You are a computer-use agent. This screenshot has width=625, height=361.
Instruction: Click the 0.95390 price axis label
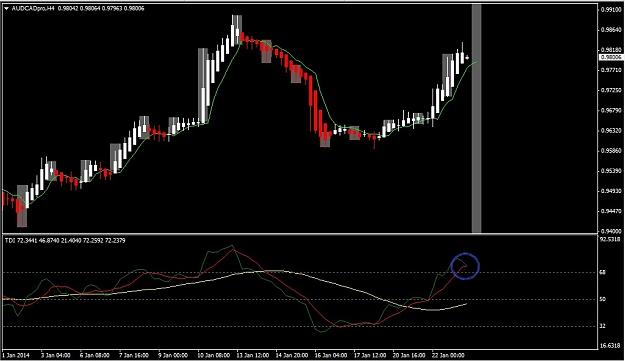click(x=611, y=171)
